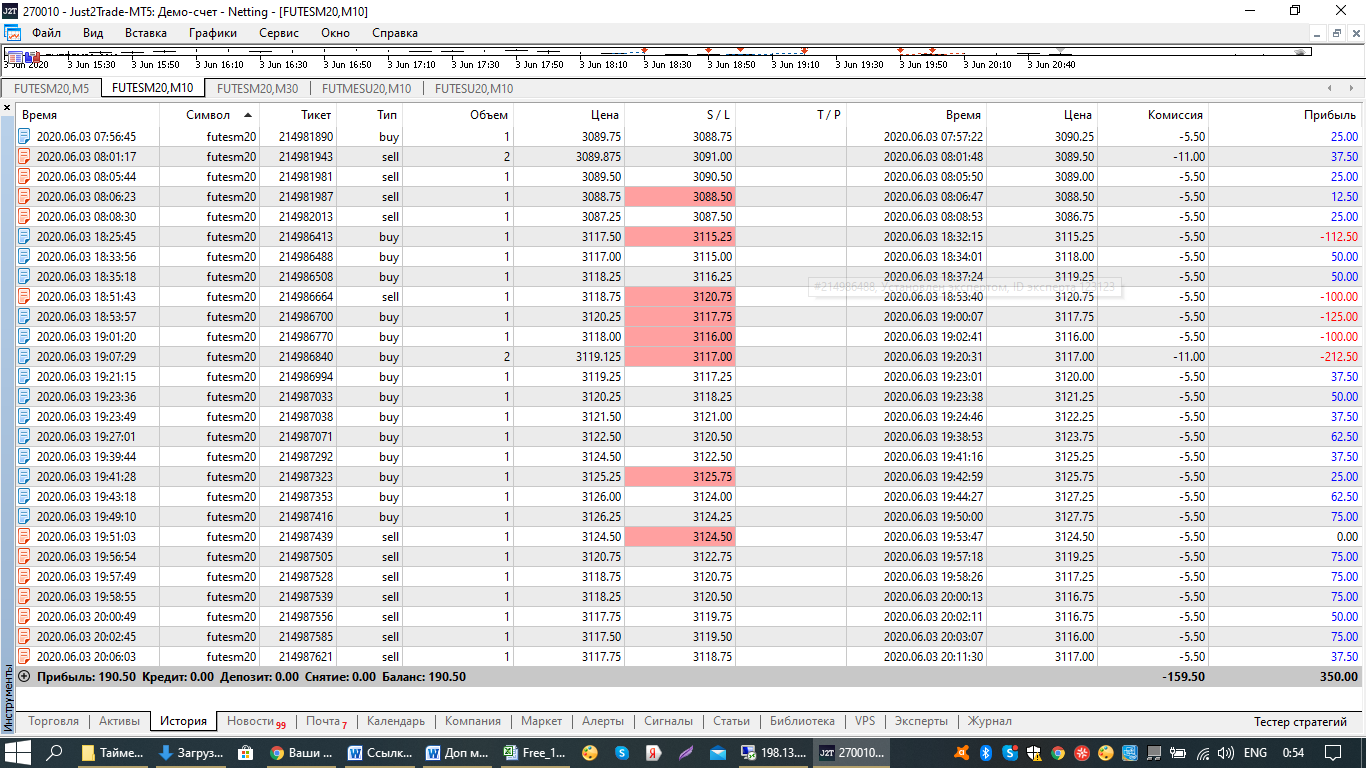This screenshot has height=768, width=1366.
Task: Click the buy deal icon of ticket 214986413
Action: pos(25,237)
